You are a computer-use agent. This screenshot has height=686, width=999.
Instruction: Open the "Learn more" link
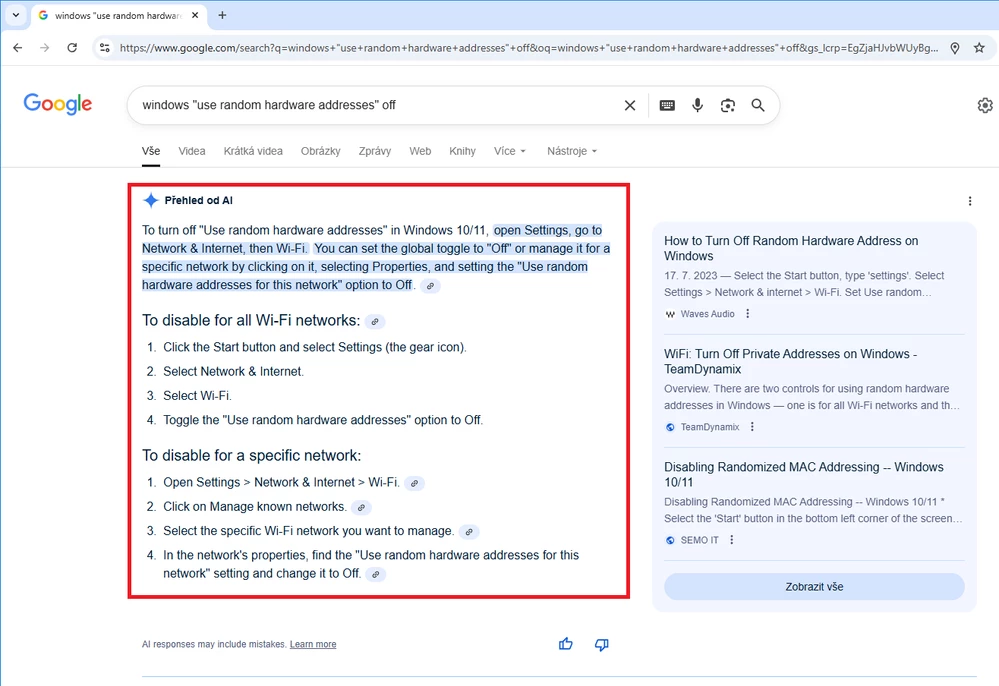pyautogui.click(x=312, y=644)
